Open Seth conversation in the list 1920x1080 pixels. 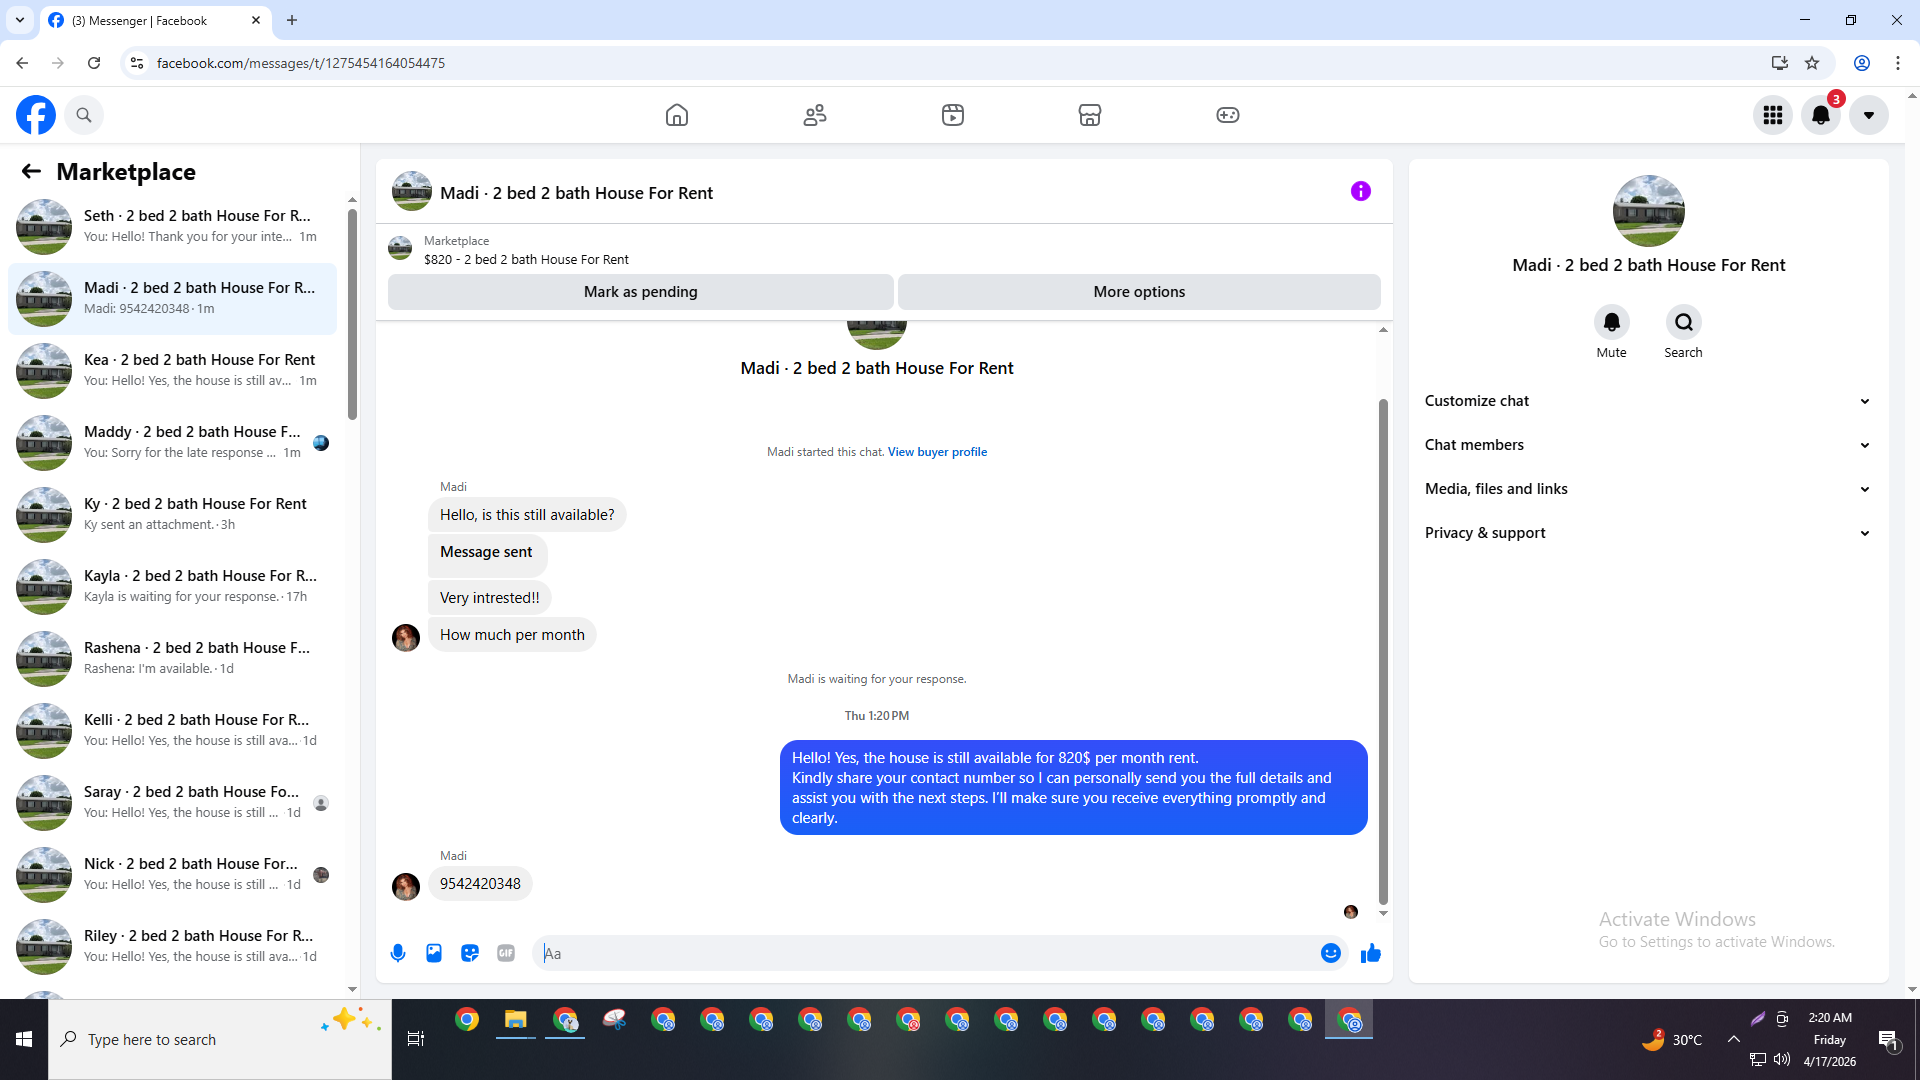pyautogui.click(x=172, y=227)
